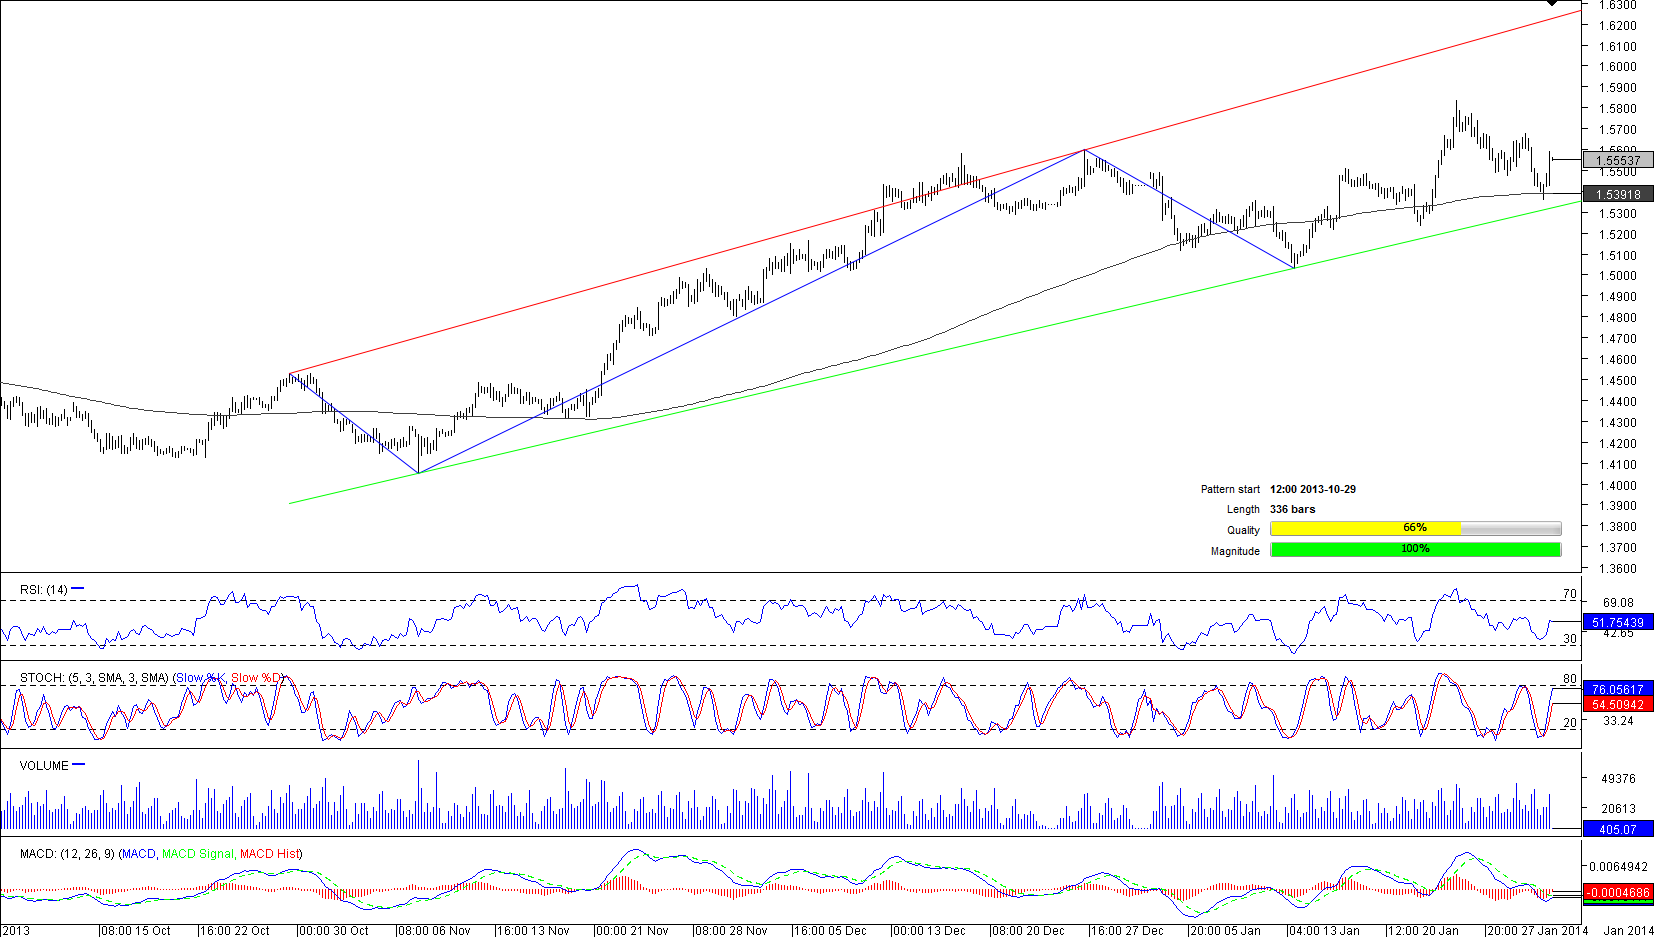
Task: Click the blue stochastic value tag 76.05617
Action: pyautogui.click(x=1618, y=689)
